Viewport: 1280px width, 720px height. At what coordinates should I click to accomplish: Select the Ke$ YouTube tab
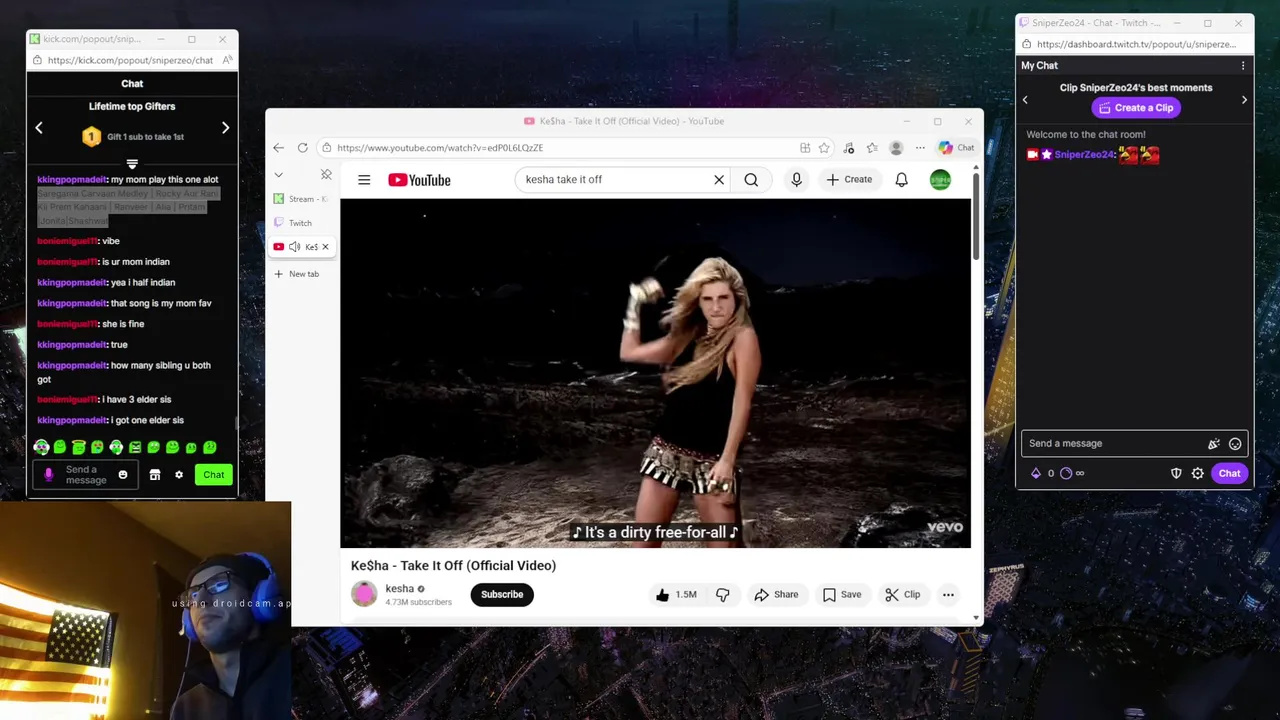point(304,247)
